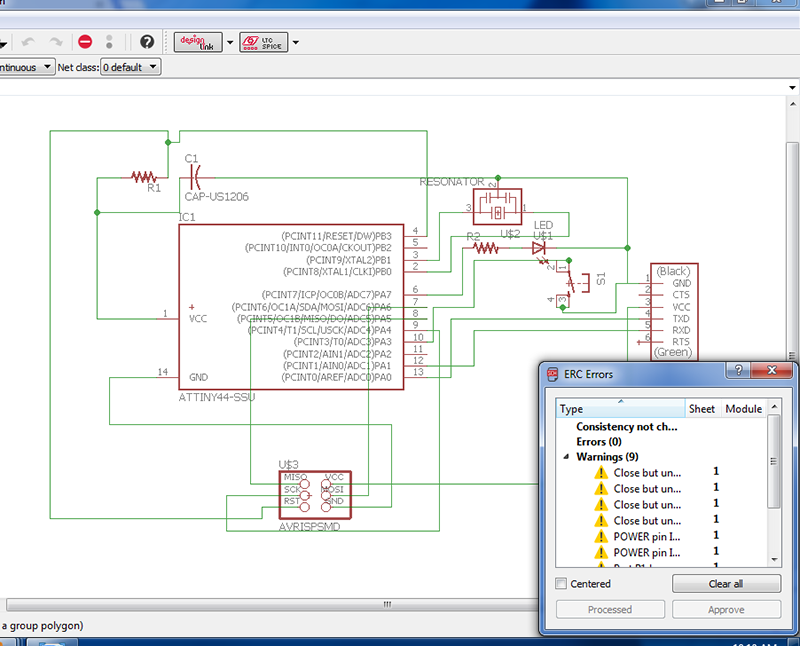Click the wire junction dot above R1

tap(168, 142)
